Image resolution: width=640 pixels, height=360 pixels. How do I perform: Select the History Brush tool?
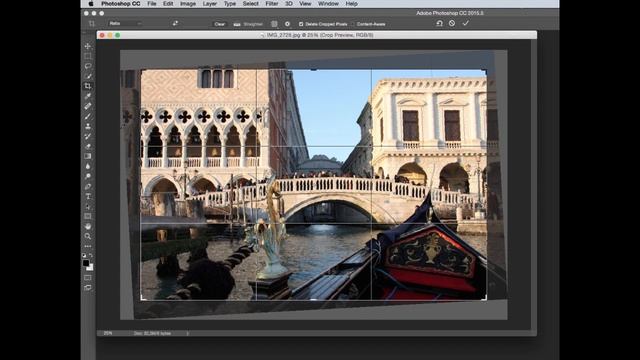[x=88, y=136]
